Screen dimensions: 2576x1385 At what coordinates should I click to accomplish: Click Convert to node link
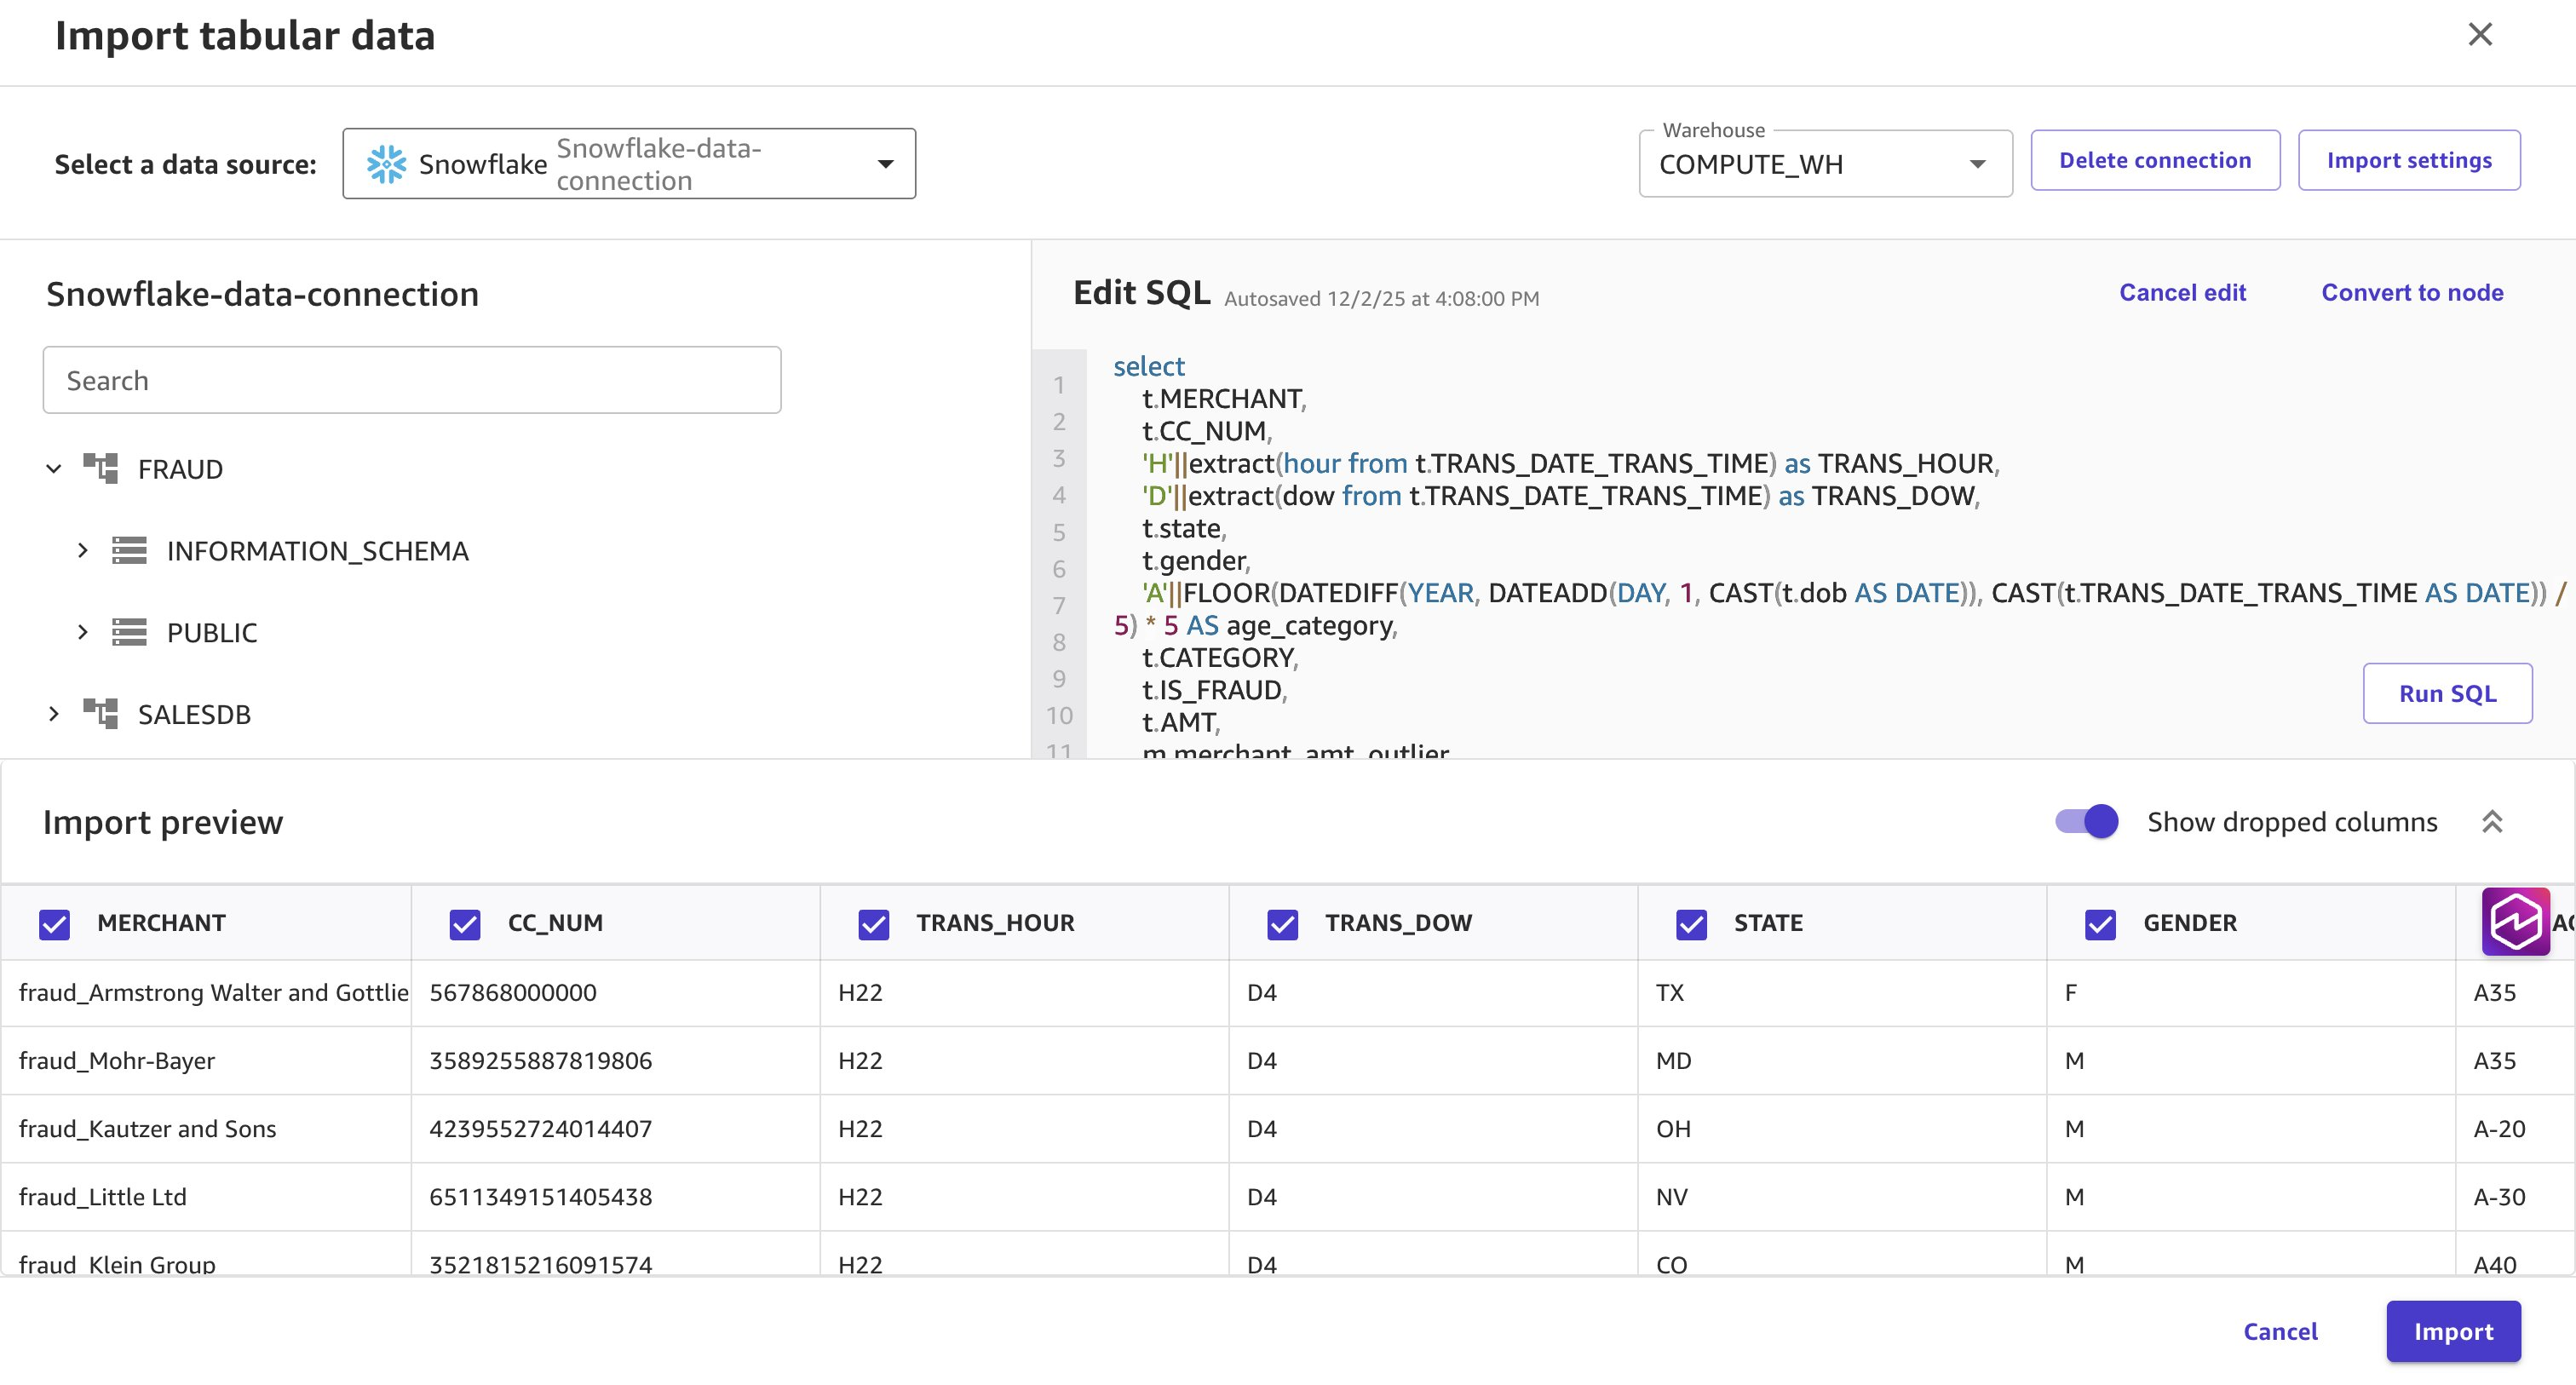coord(2412,293)
